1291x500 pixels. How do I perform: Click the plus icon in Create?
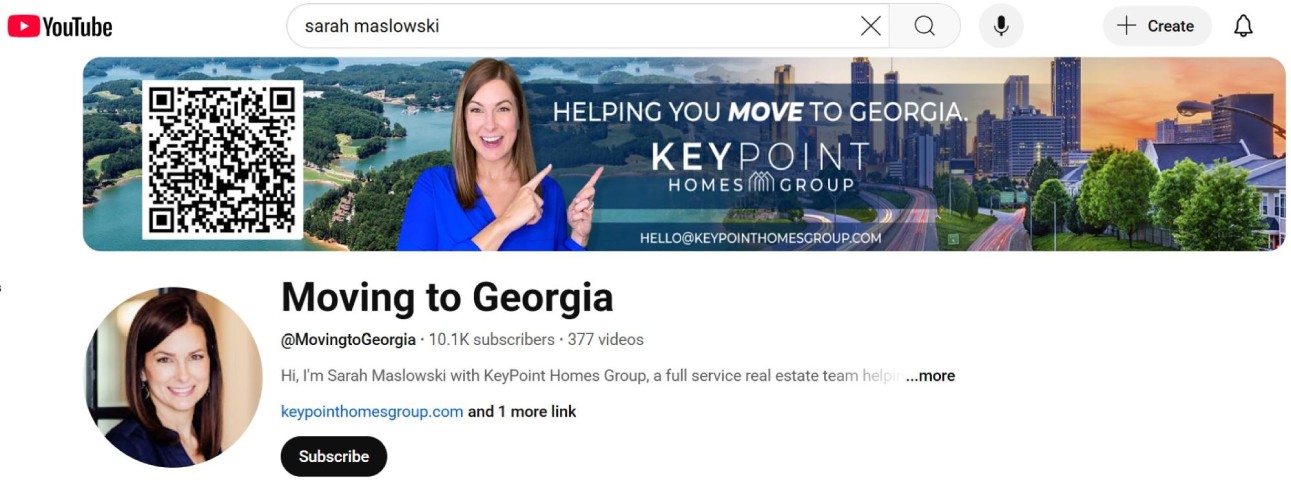pyautogui.click(x=1127, y=26)
